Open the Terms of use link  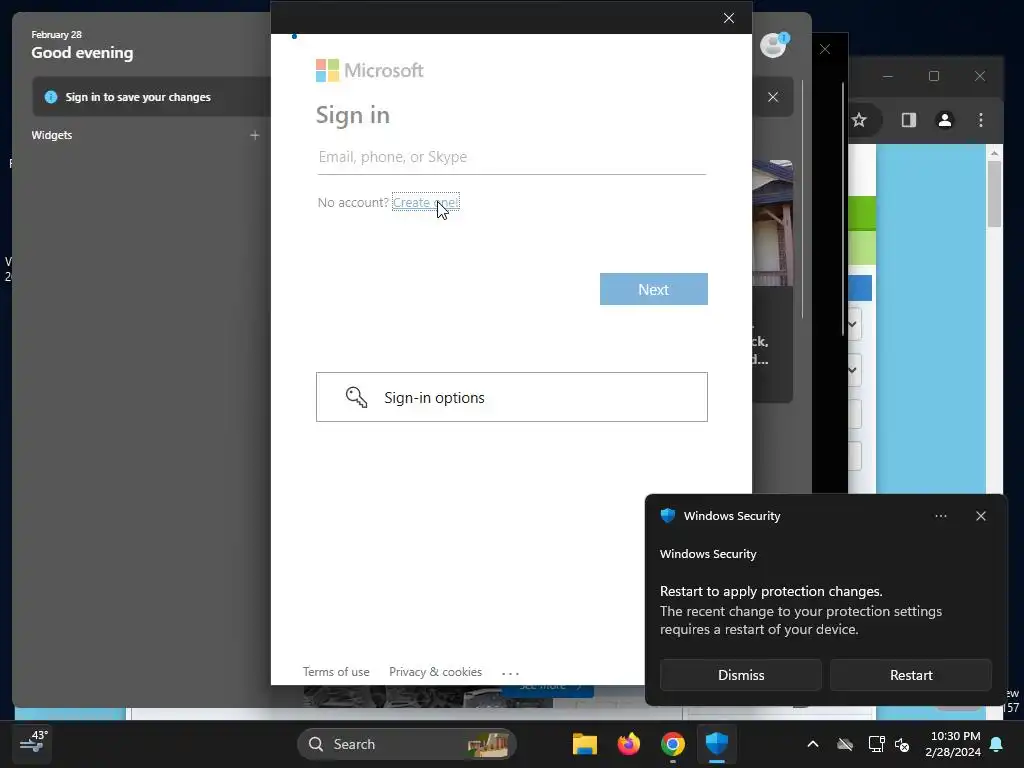pos(336,672)
